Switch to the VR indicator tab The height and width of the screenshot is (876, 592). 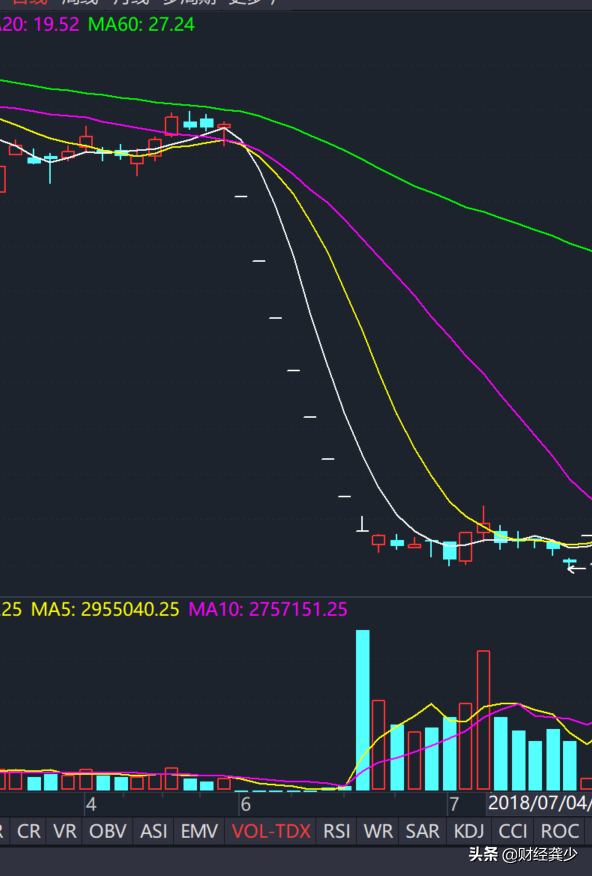coord(65,831)
